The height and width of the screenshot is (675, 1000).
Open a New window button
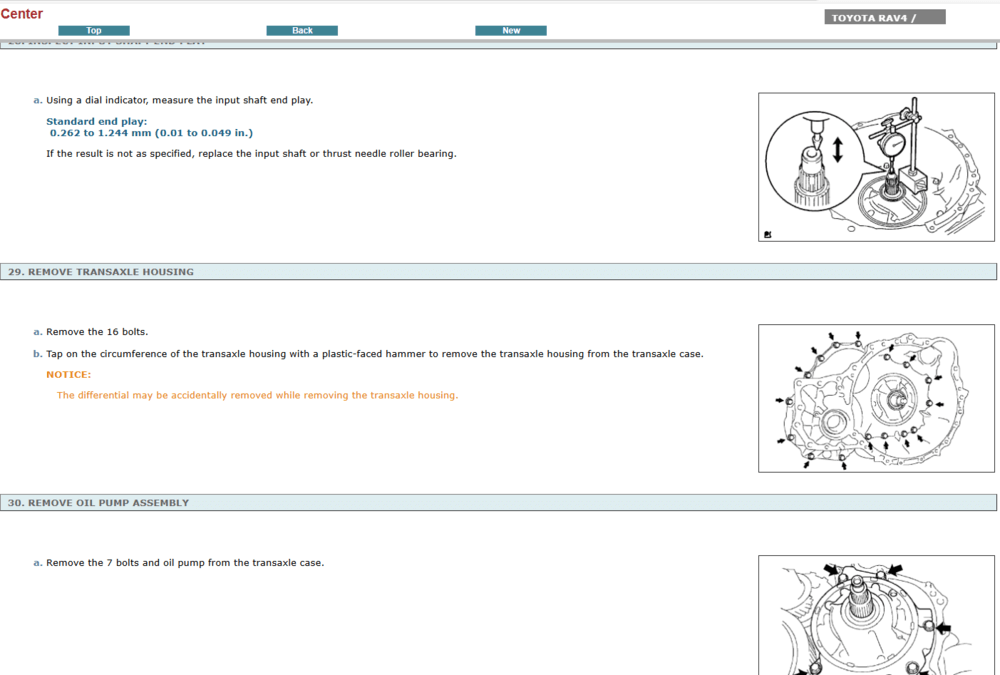(x=511, y=31)
